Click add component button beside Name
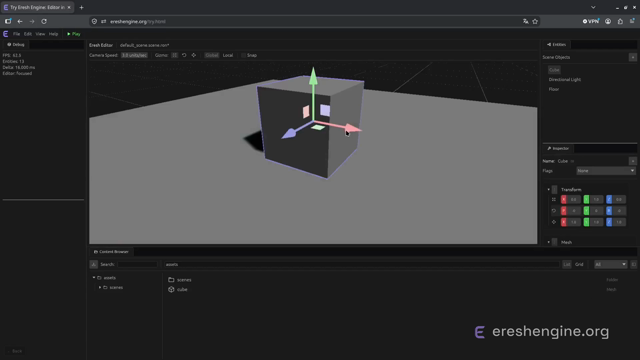 click(x=633, y=161)
